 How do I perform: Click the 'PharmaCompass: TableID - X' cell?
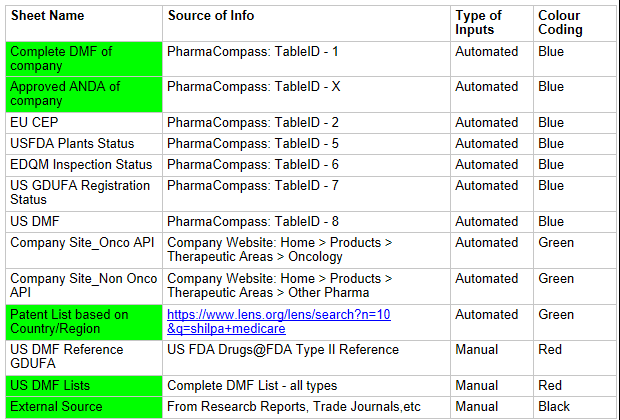pyautogui.click(x=306, y=94)
